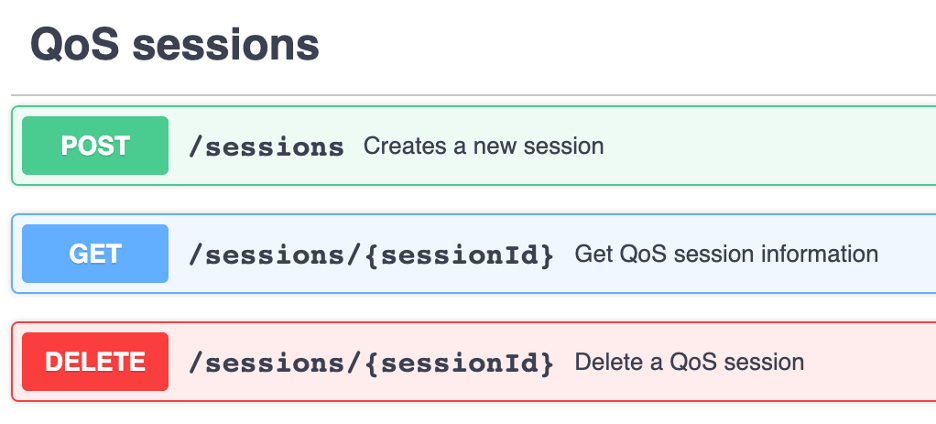Open the /sessions/{sessionId} path in DELETE row
The width and height of the screenshot is (936, 424).
[370, 362]
